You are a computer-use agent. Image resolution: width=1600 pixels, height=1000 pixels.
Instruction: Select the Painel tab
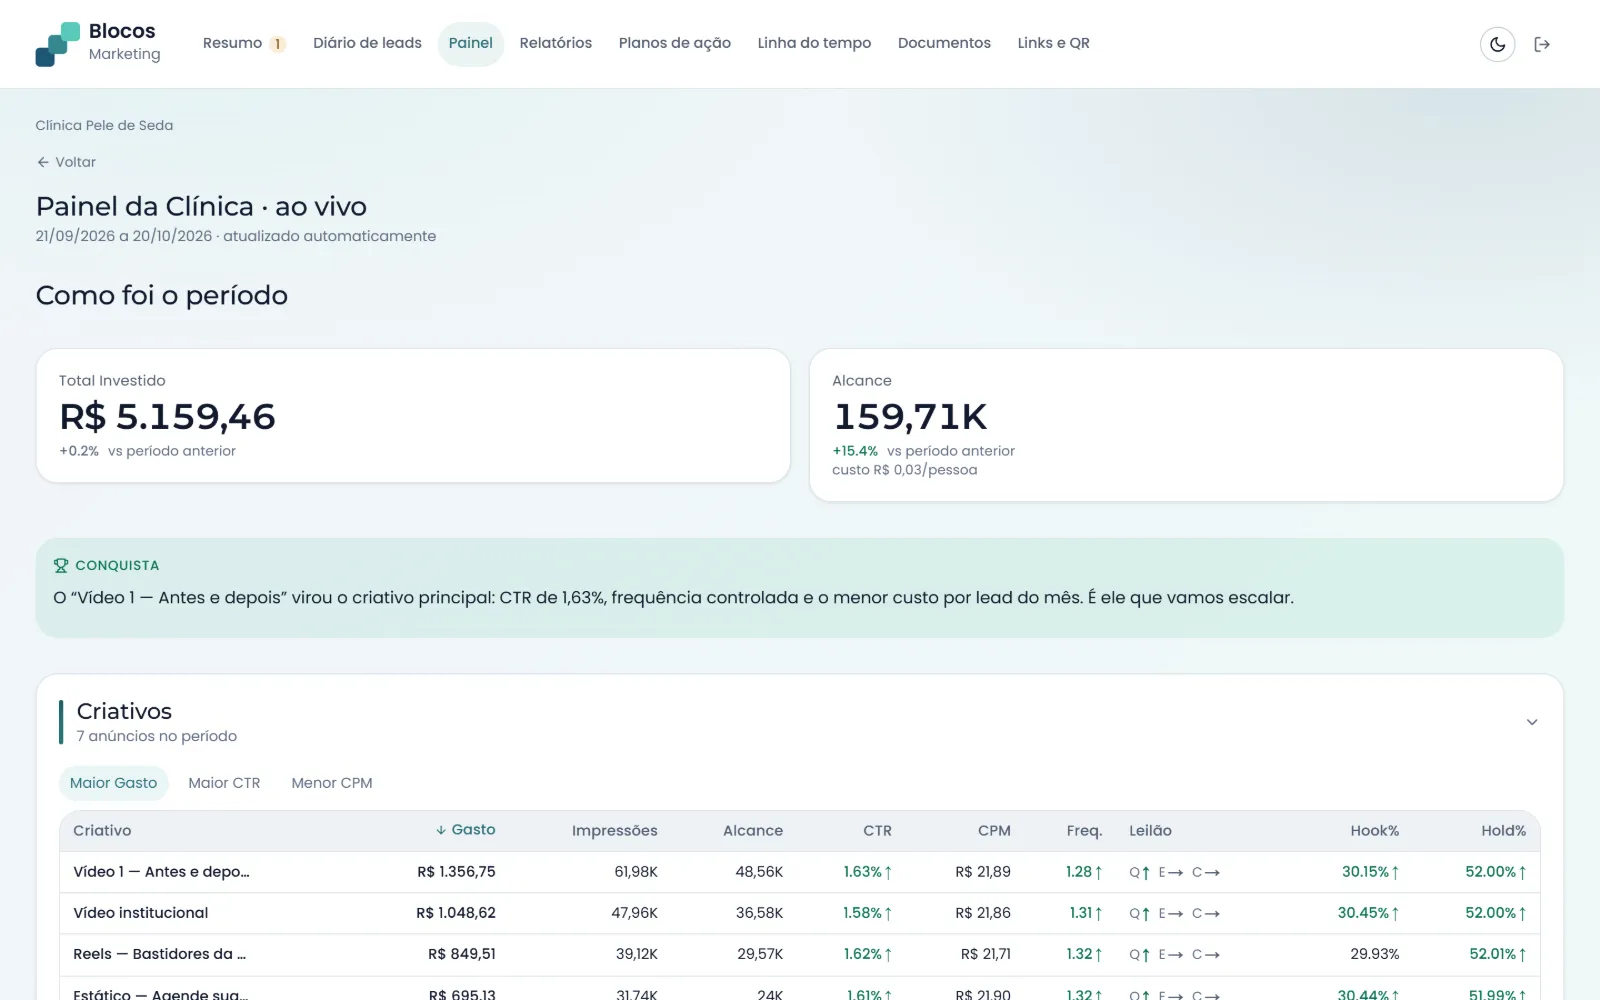[x=470, y=43]
